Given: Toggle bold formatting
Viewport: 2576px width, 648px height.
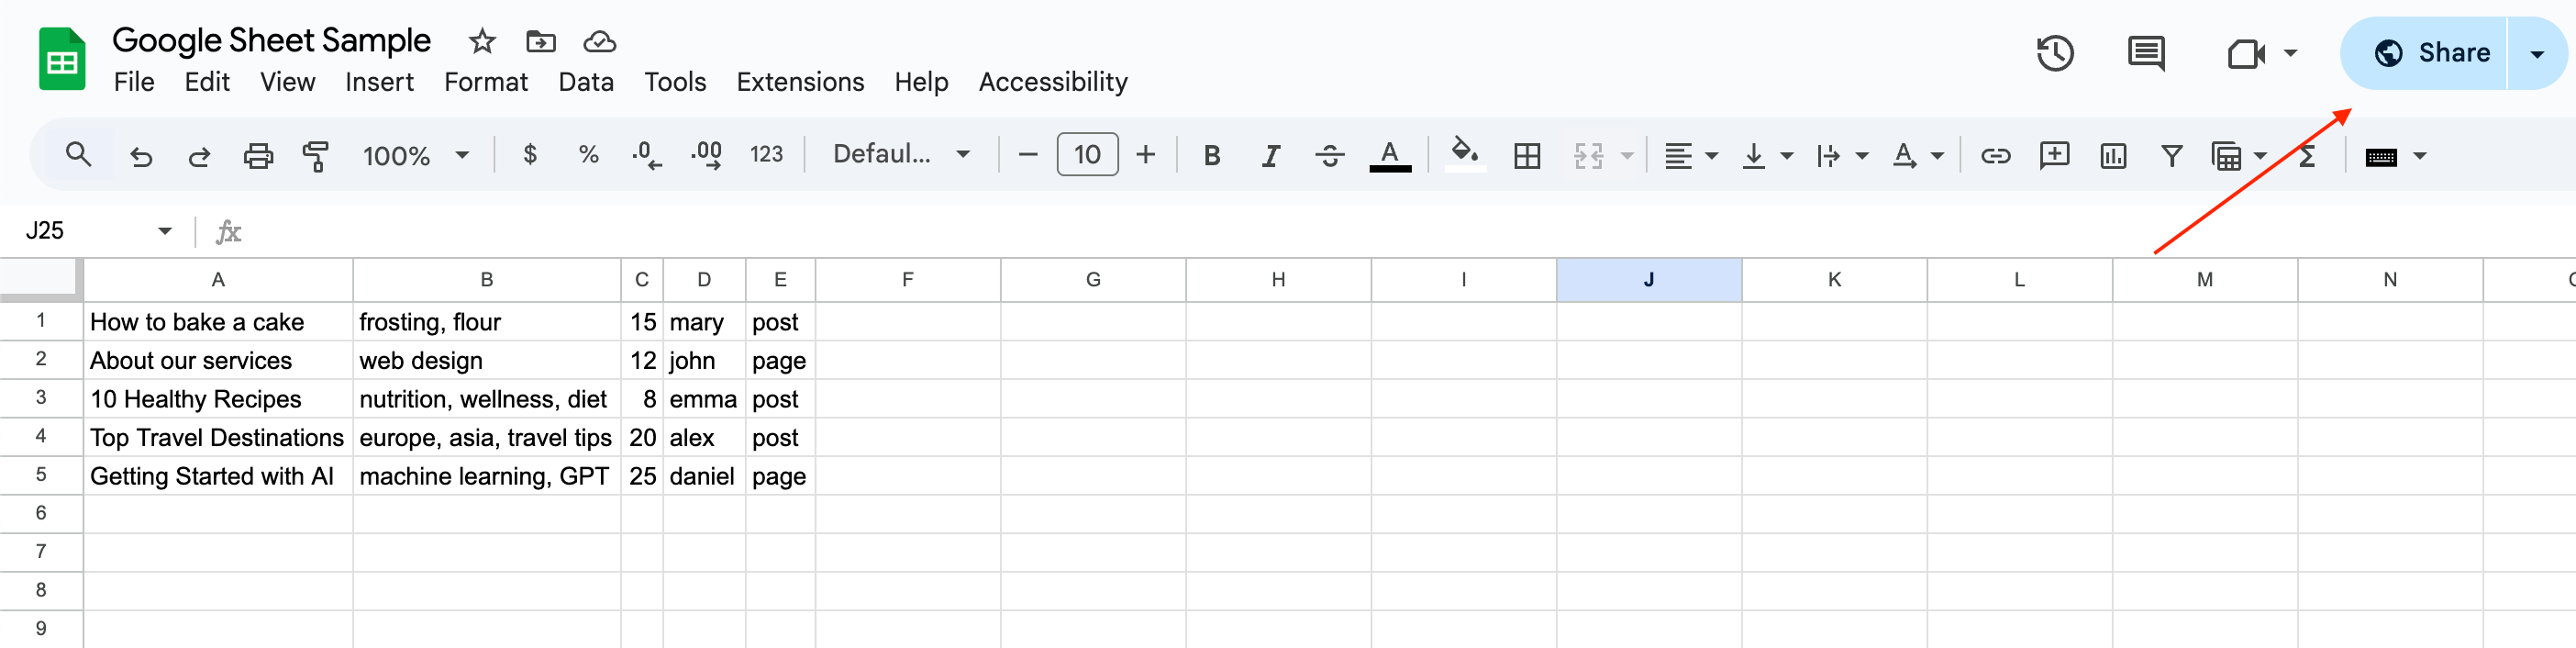Looking at the screenshot, I should (x=1212, y=156).
